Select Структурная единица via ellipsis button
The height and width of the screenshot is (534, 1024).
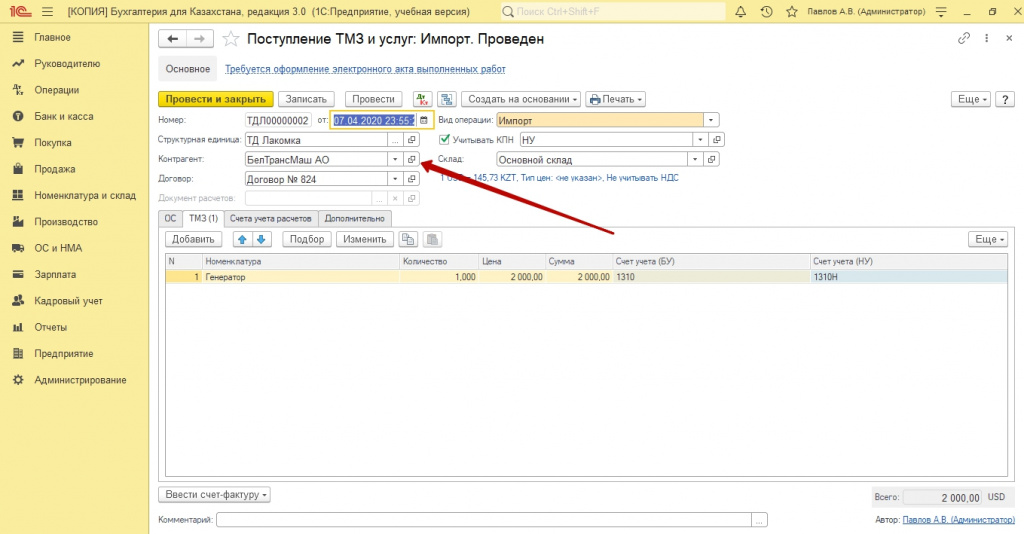tap(395, 140)
